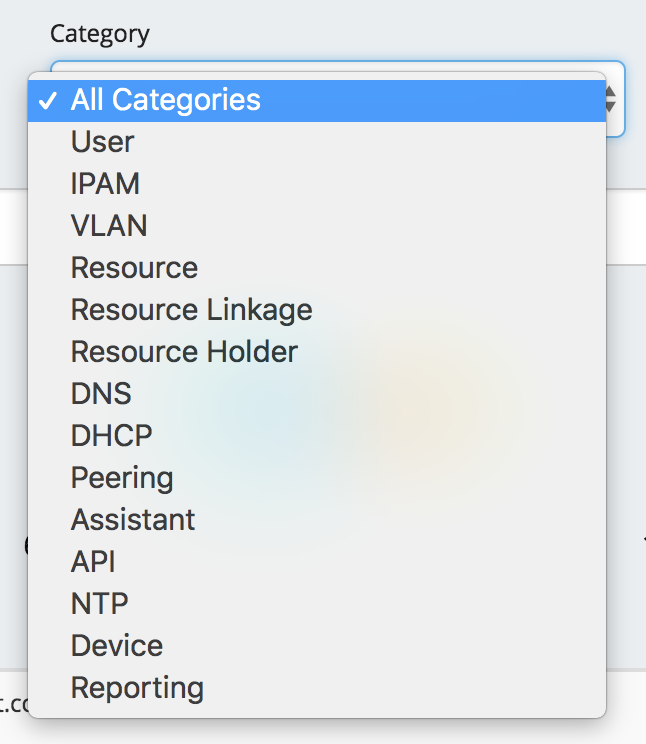Select the API category
The width and height of the screenshot is (646, 744).
pos(93,562)
